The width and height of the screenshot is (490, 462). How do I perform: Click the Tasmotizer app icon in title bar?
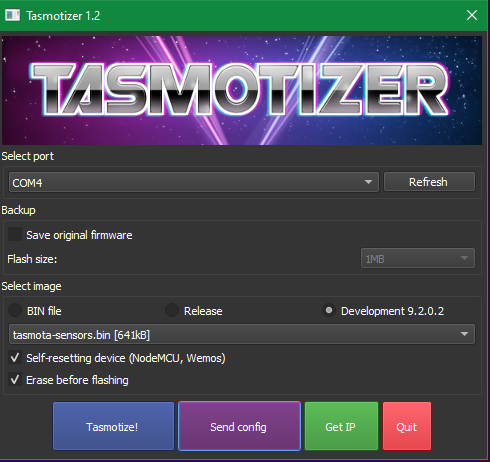click(13, 15)
